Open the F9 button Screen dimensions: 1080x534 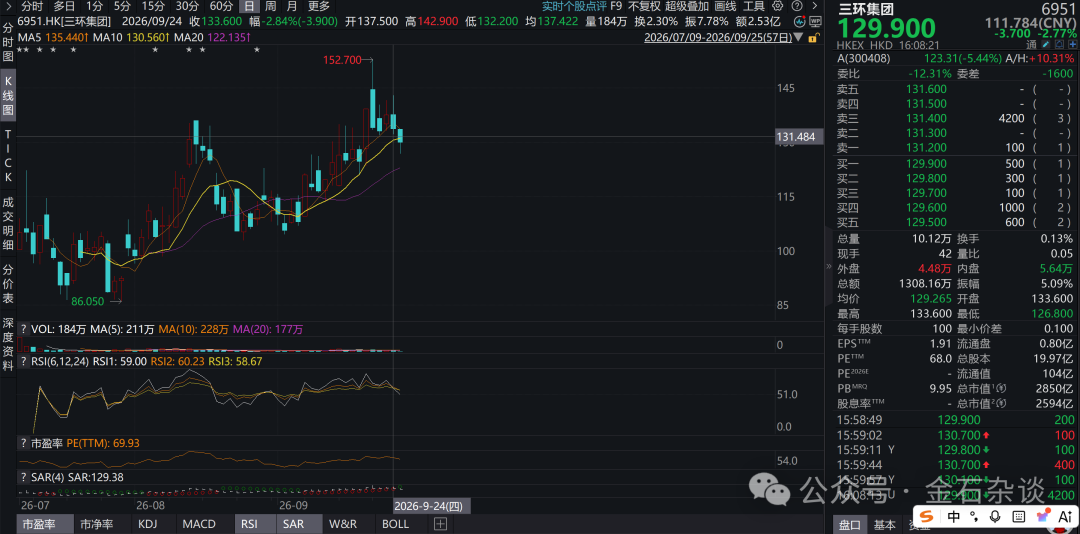point(616,6)
